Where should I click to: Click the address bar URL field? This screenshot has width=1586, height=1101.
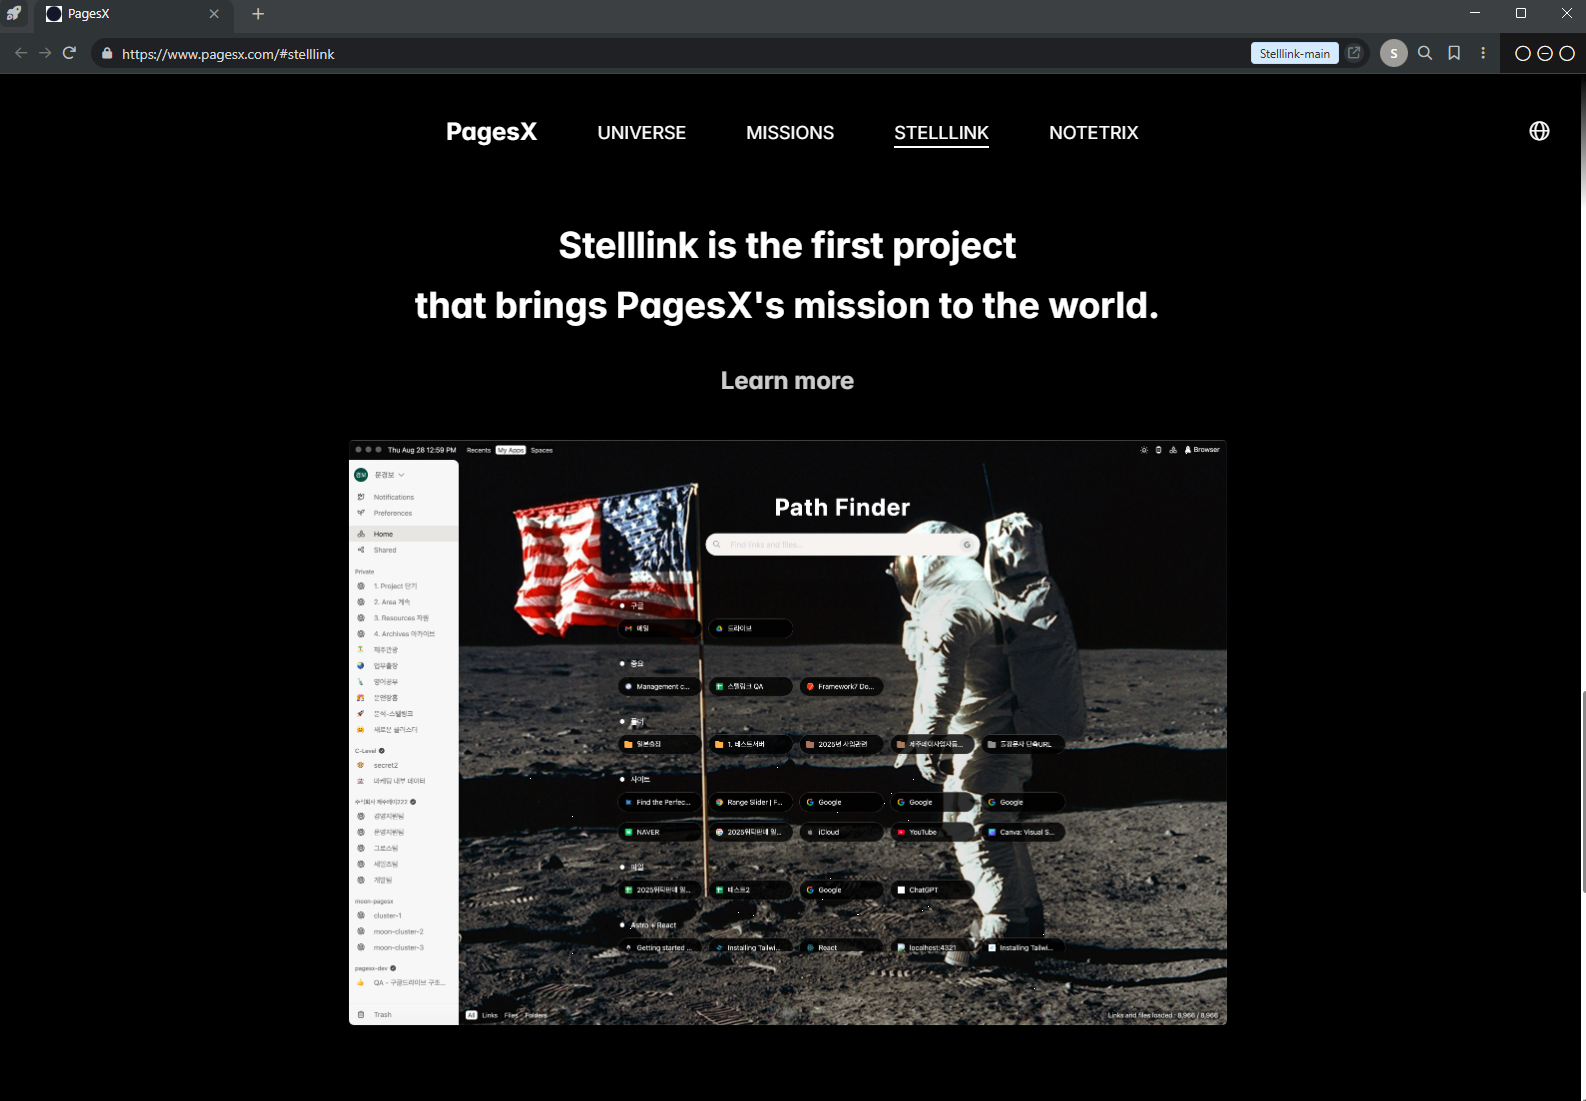600,54
